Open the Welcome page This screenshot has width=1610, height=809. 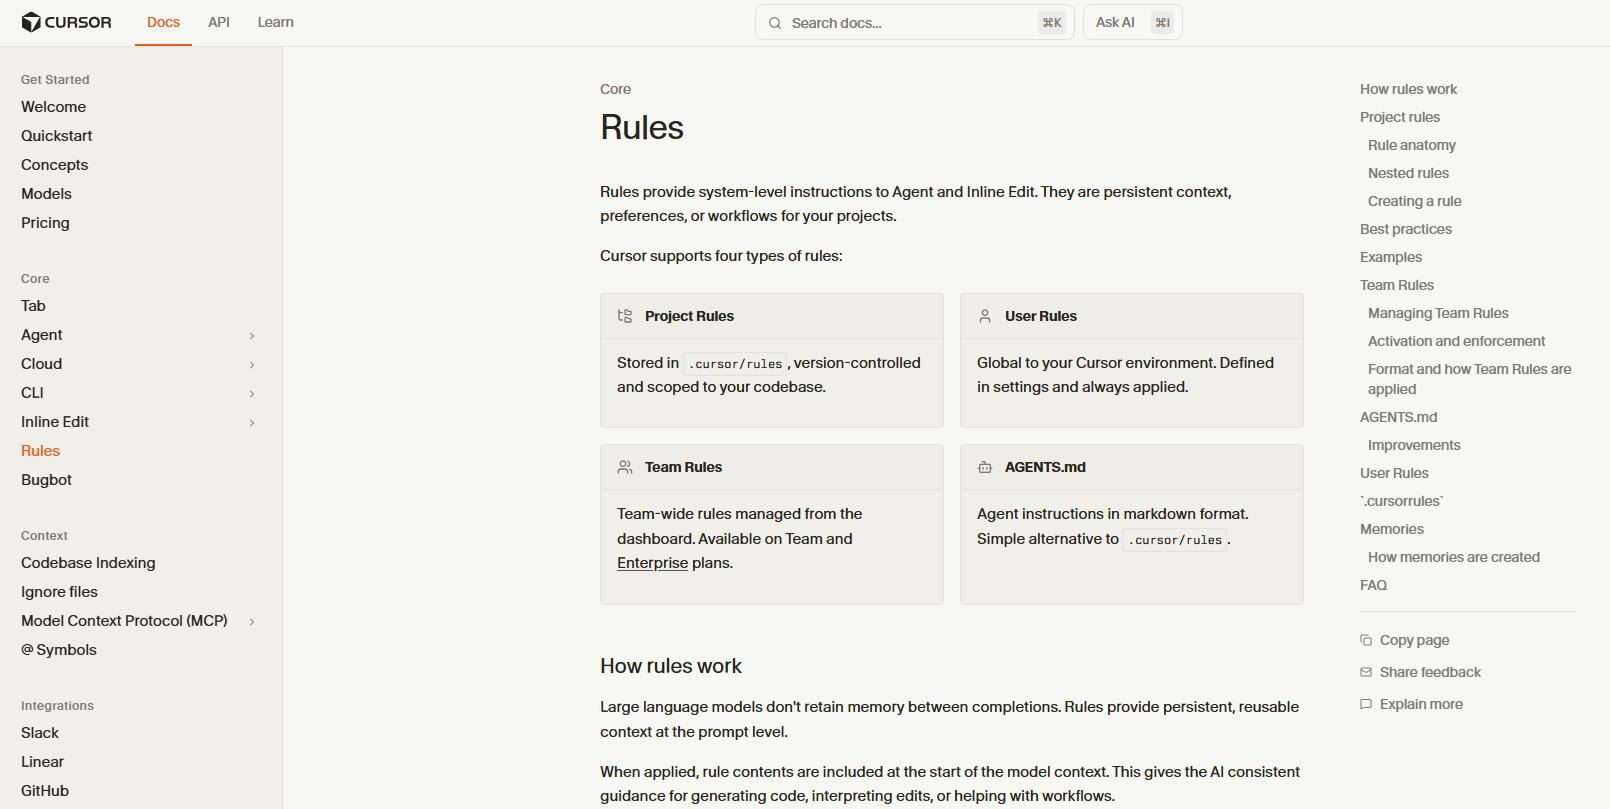coord(53,107)
